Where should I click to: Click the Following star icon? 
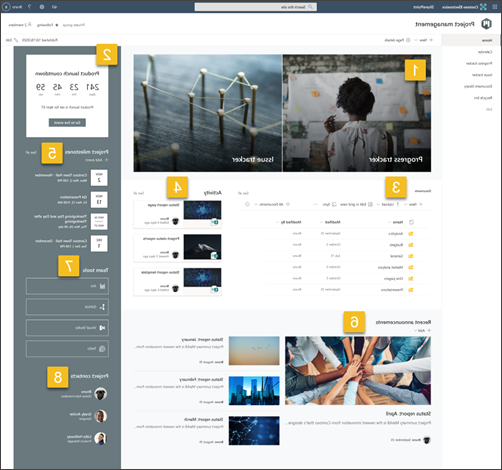57,25
